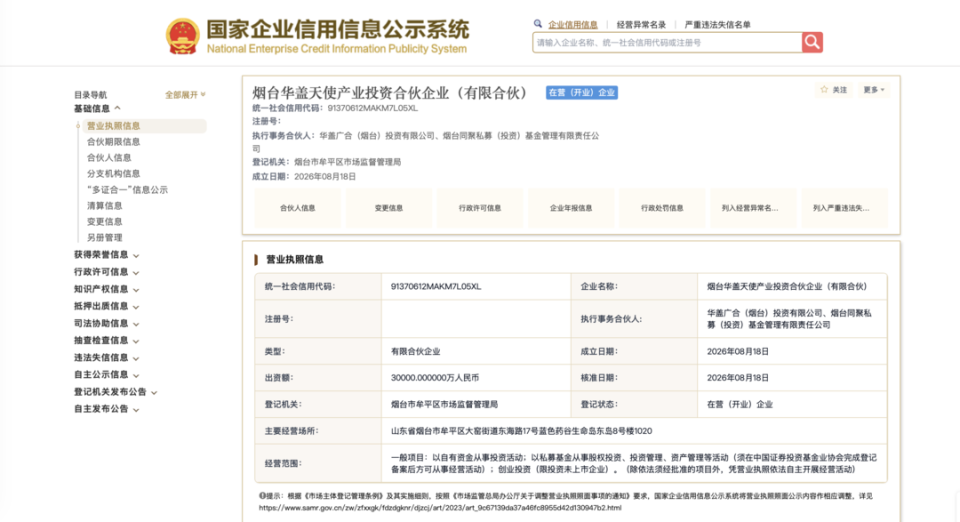
Task: Collapse the 基础信息 section
Action: point(97,108)
